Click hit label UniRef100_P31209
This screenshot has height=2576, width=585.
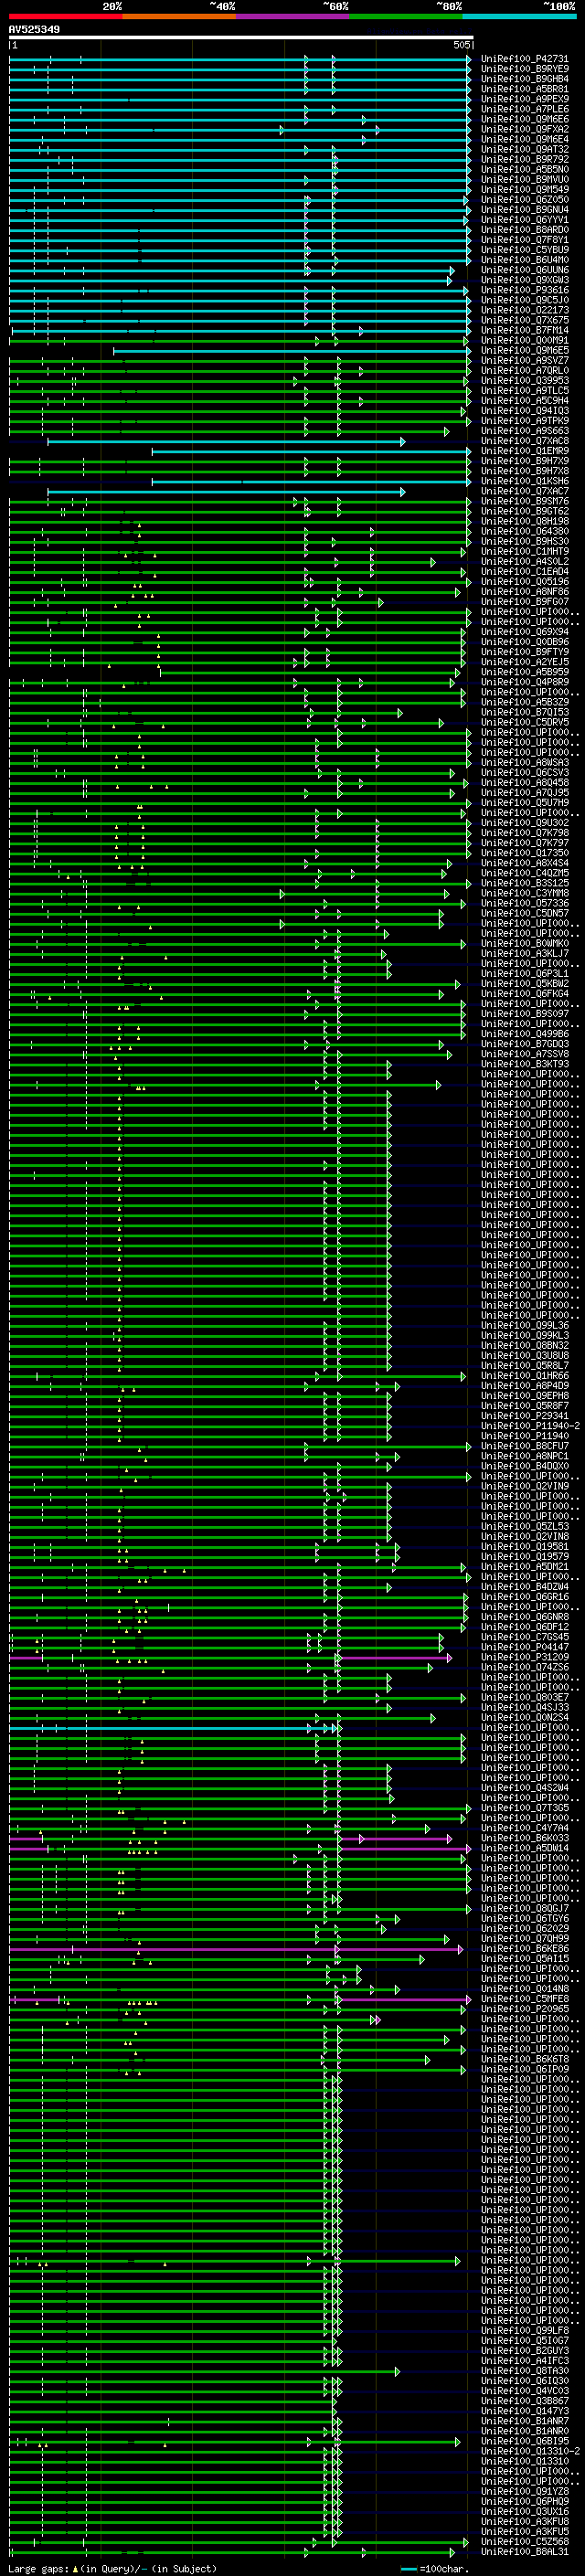click(525, 1657)
